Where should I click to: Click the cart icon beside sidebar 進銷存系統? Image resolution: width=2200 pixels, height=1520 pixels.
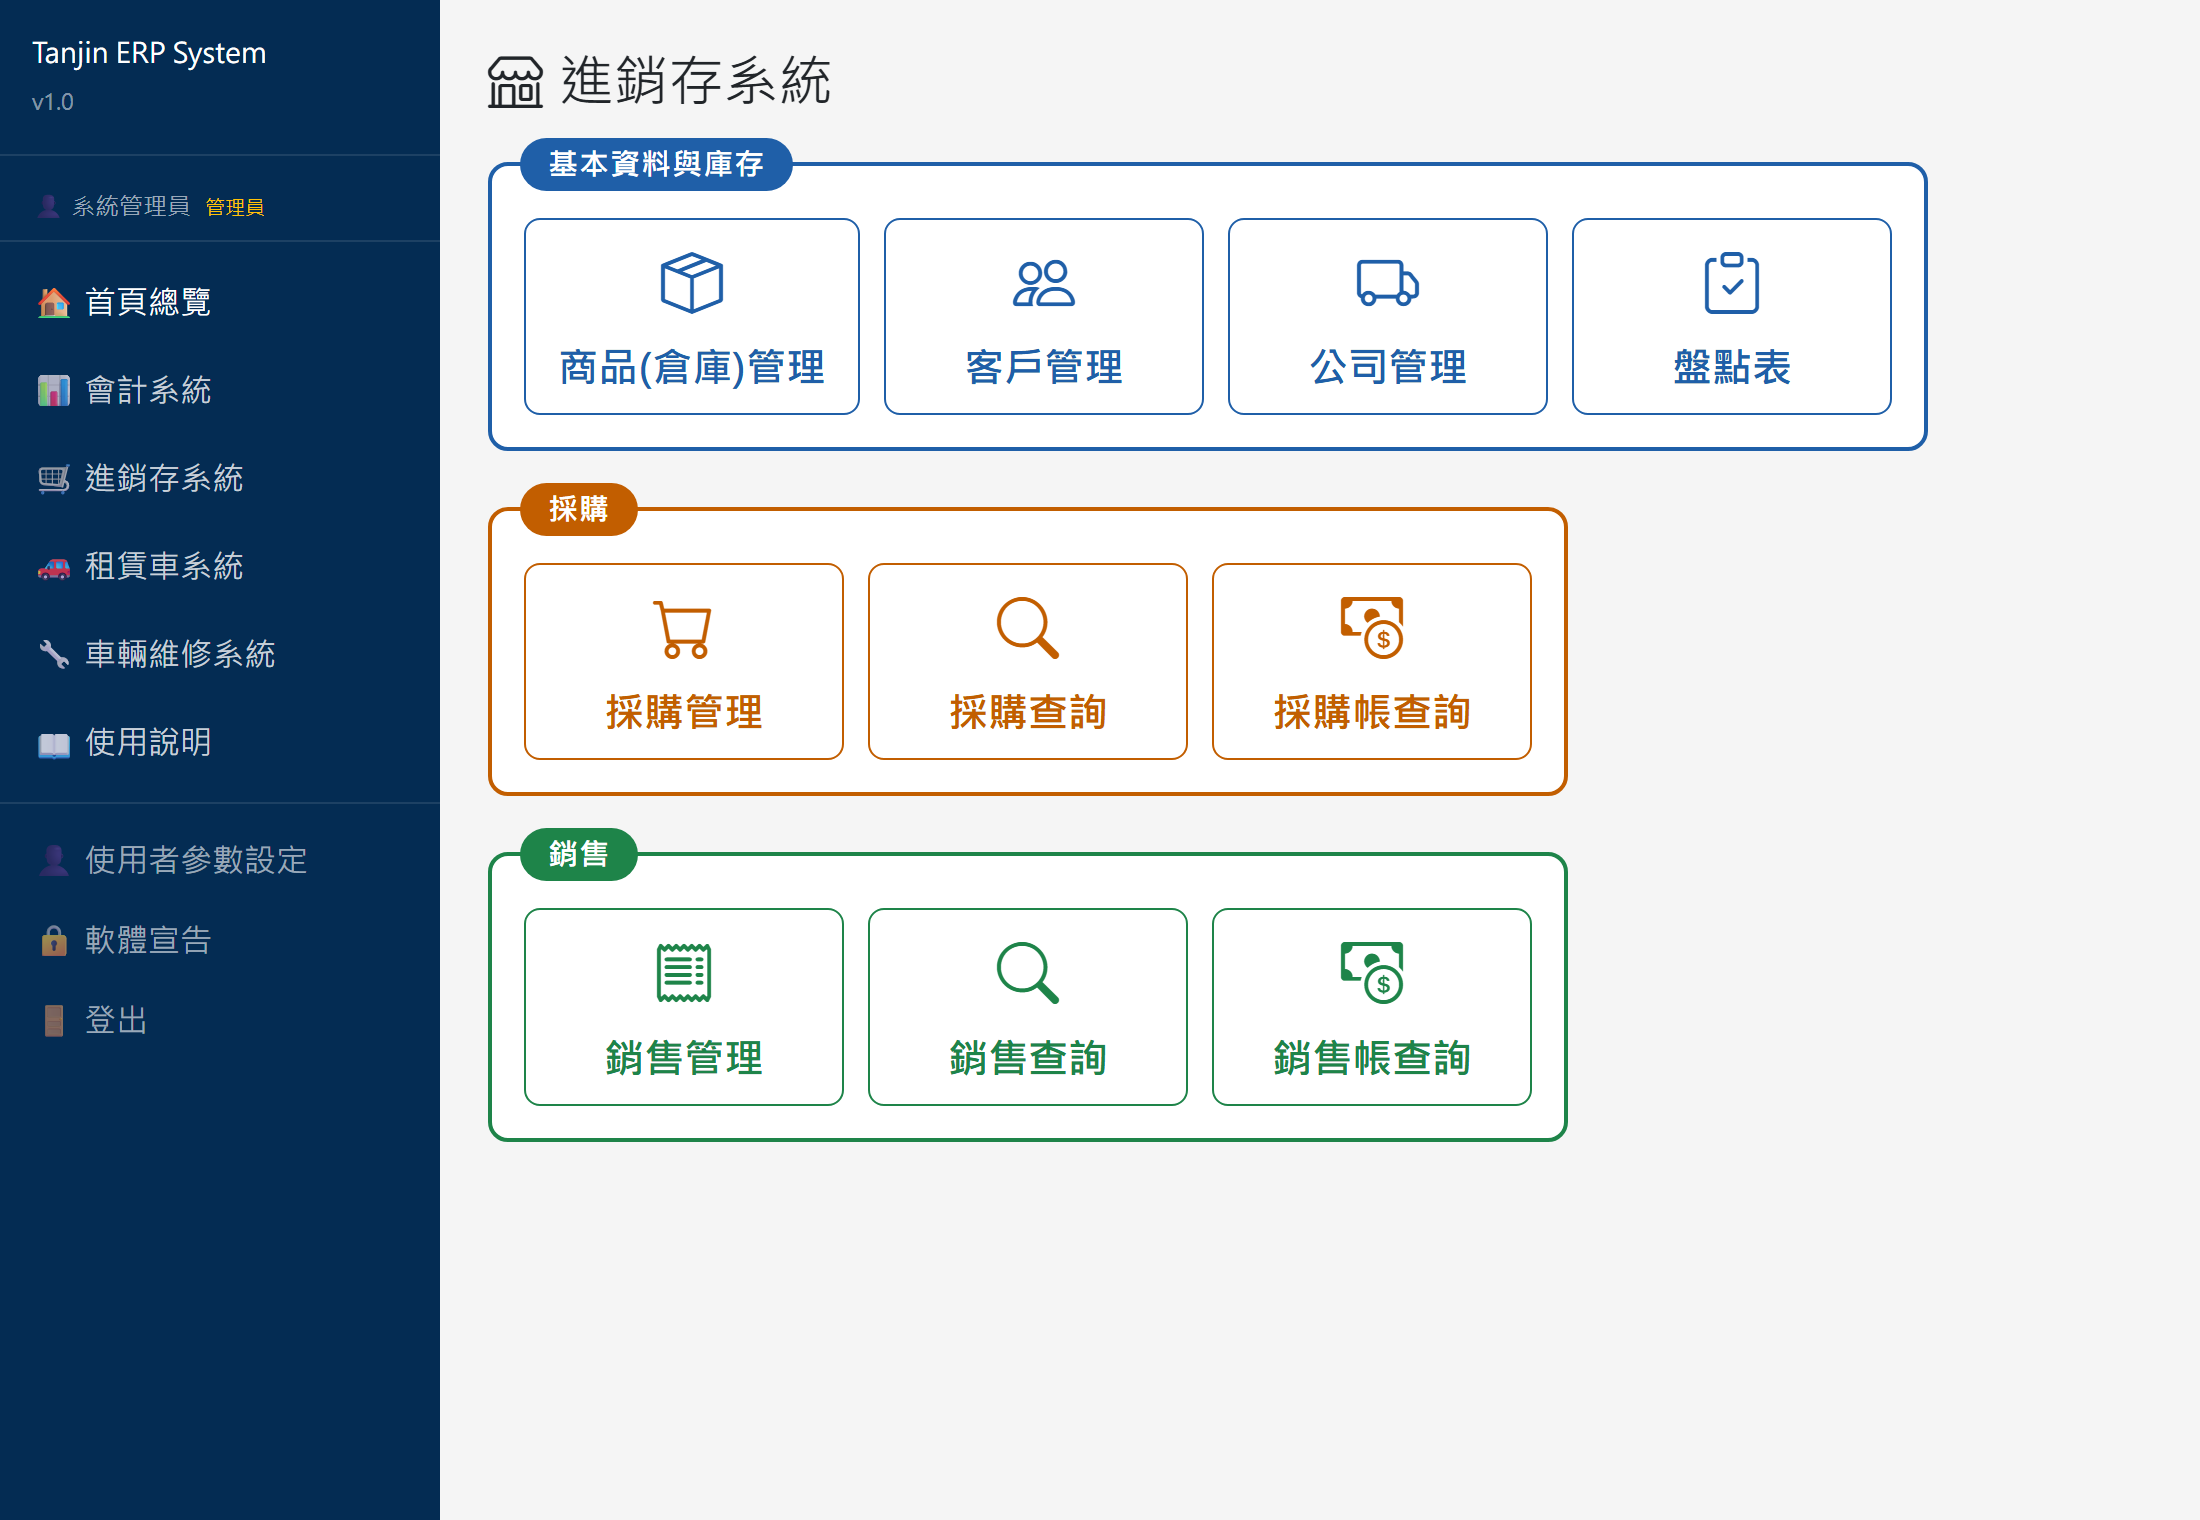pyautogui.click(x=54, y=478)
